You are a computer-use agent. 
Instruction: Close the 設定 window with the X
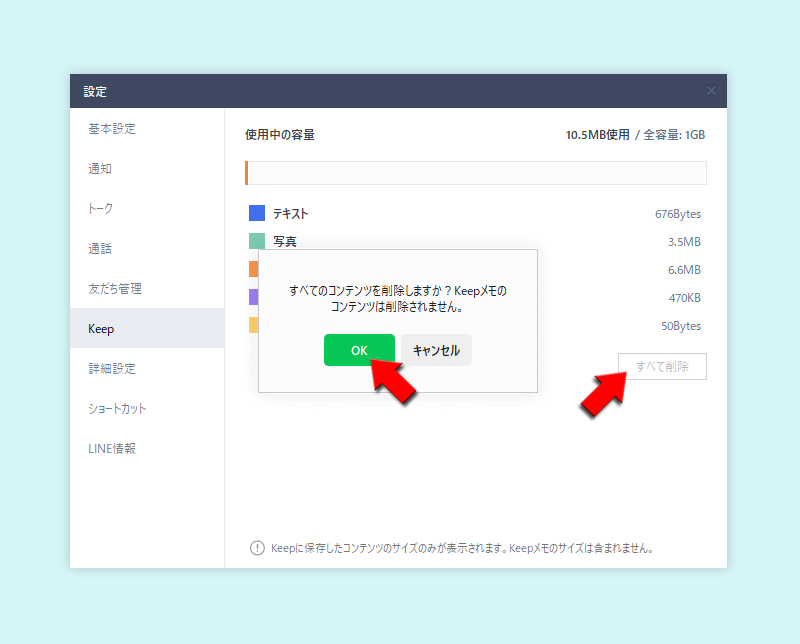tap(712, 90)
